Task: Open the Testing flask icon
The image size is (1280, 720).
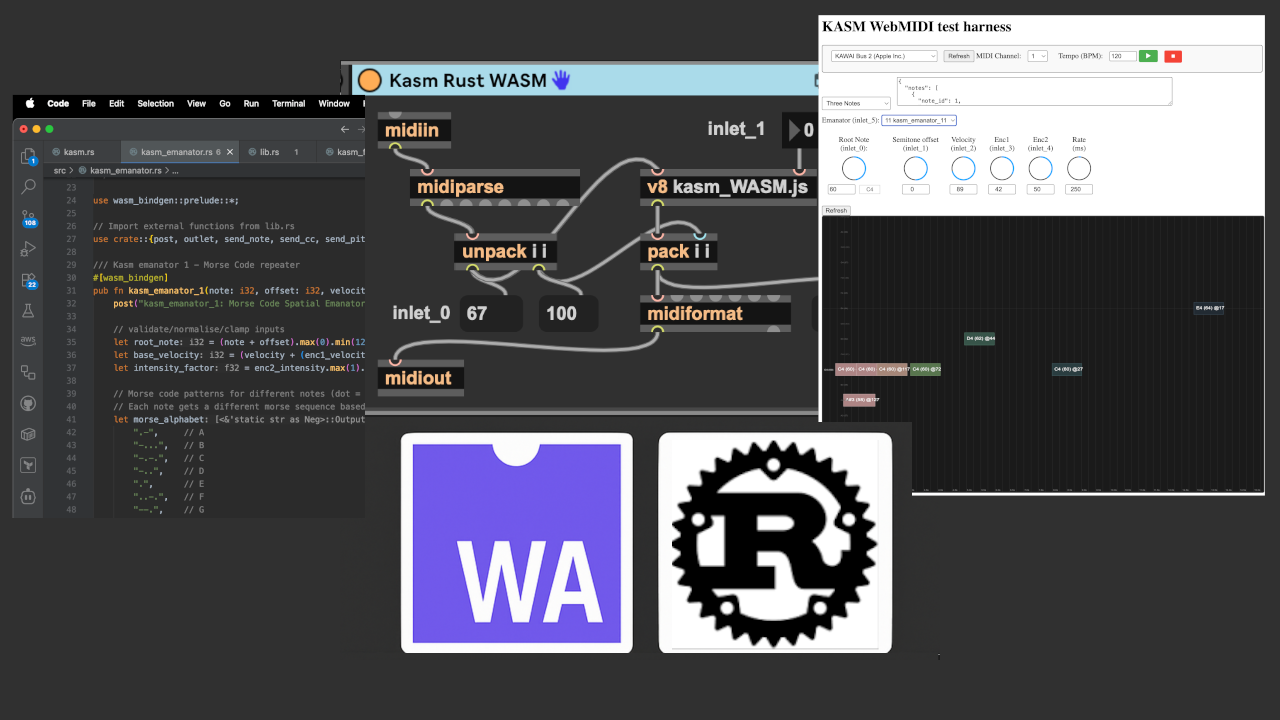Action: click(28, 311)
